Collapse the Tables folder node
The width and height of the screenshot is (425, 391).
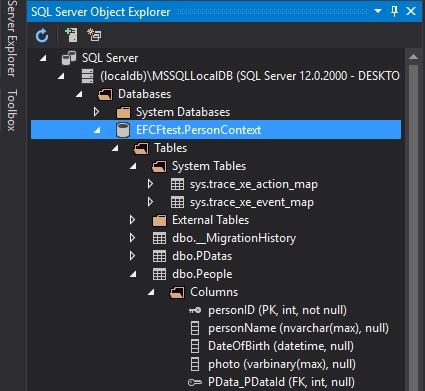click(115, 148)
